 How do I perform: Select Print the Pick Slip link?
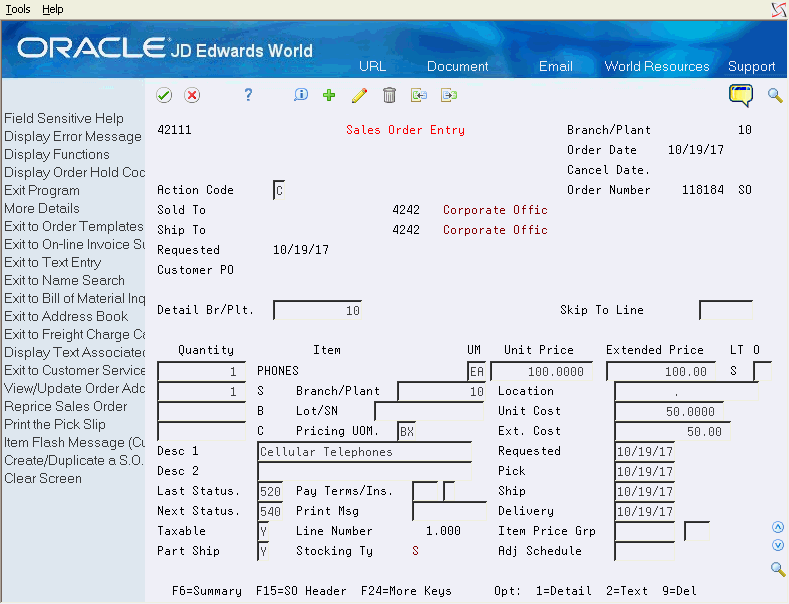[55, 424]
